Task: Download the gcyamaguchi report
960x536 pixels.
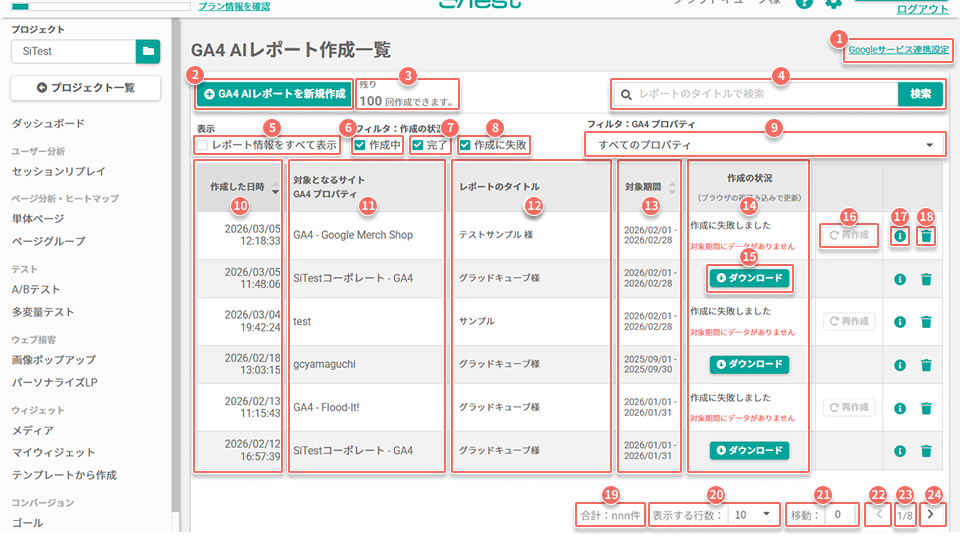Action: [x=749, y=364]
